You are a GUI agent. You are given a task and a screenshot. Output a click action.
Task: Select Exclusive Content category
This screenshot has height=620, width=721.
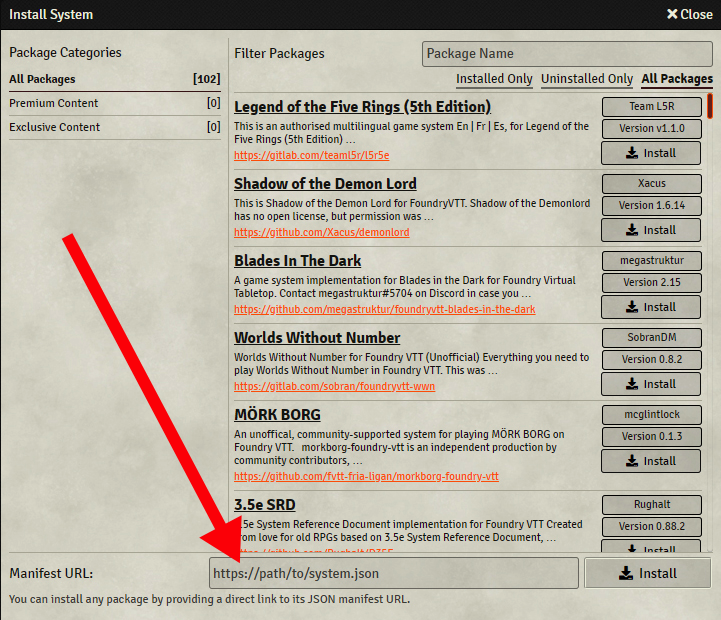click(x=114, y=127)
